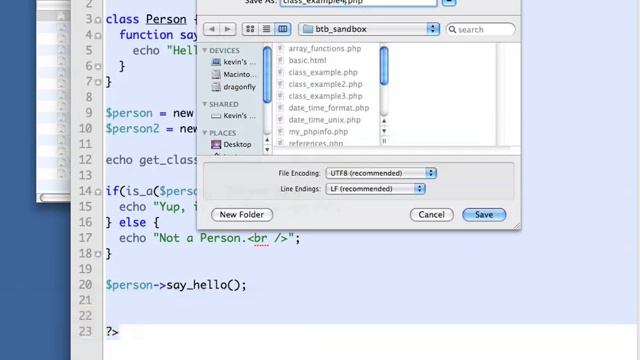Go back with the left arrow button

[x=211, y=29]
